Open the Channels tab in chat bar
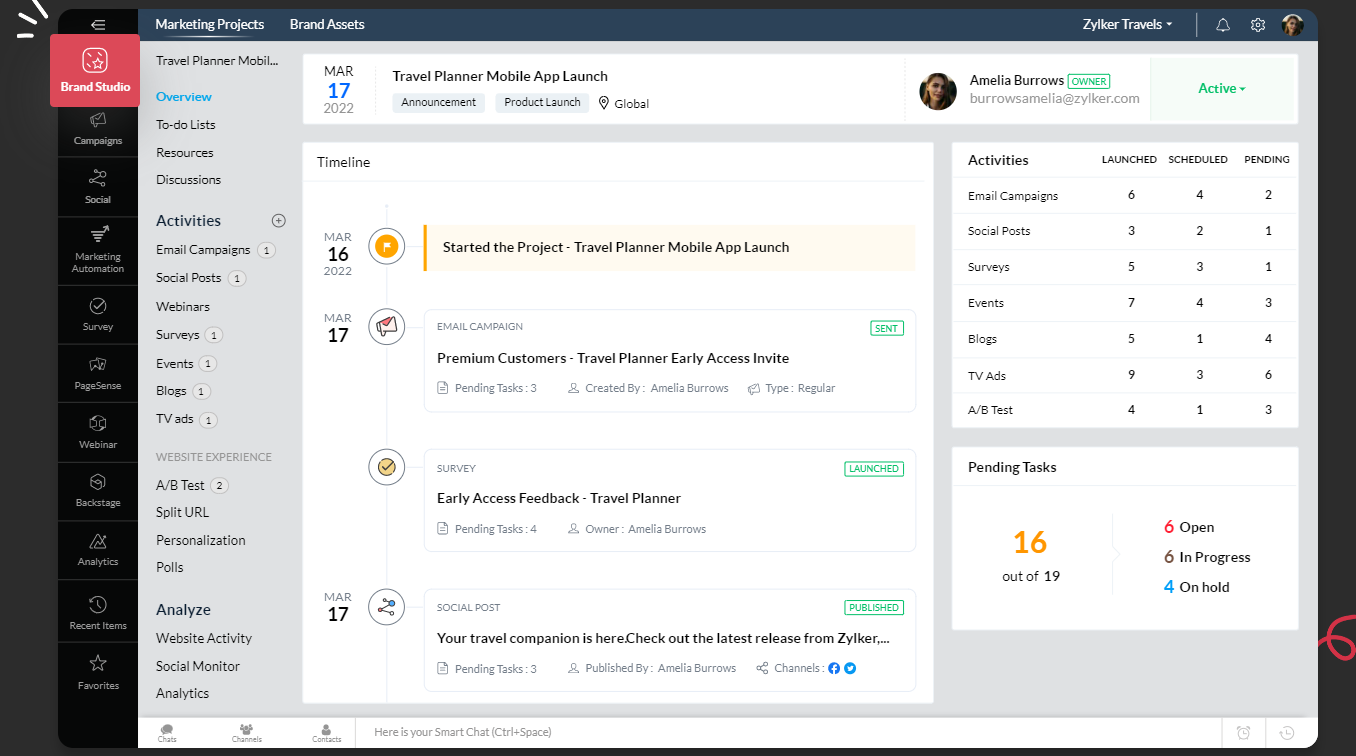Viewport: 1356px width, 756px height. coord(246,732)
